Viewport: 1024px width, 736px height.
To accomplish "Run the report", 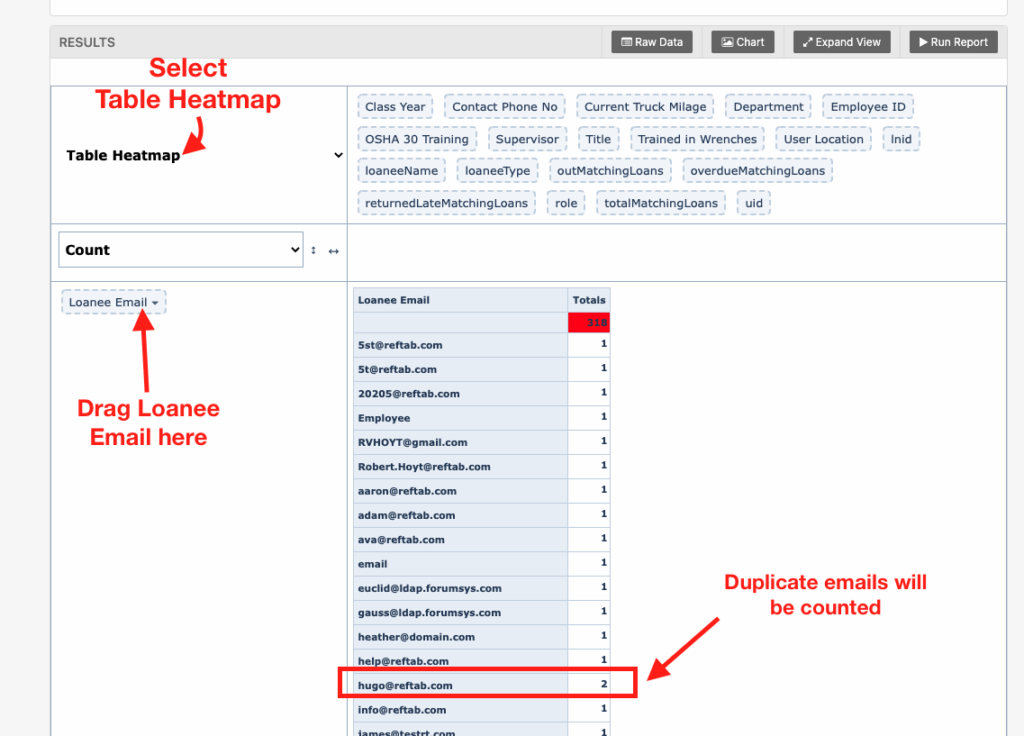I will (x=950, y=42).
